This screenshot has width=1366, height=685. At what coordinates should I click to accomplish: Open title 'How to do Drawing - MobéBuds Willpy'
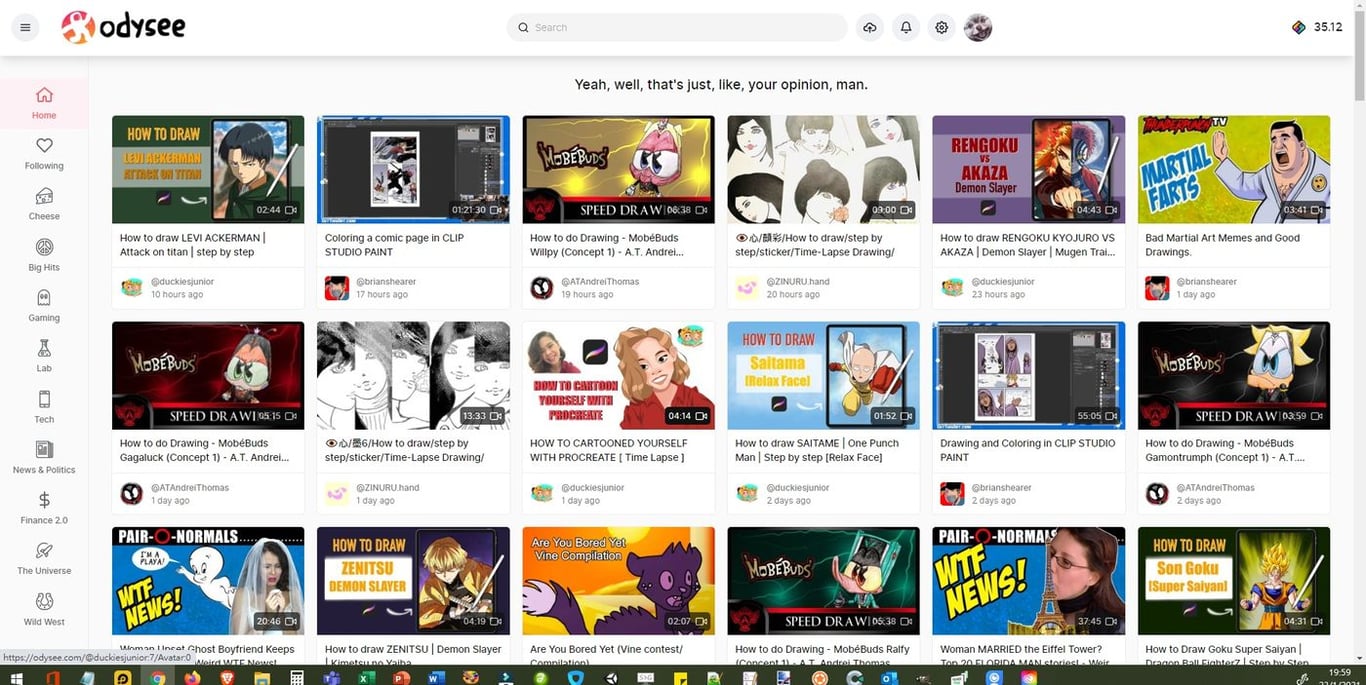(x=606, y=245)
